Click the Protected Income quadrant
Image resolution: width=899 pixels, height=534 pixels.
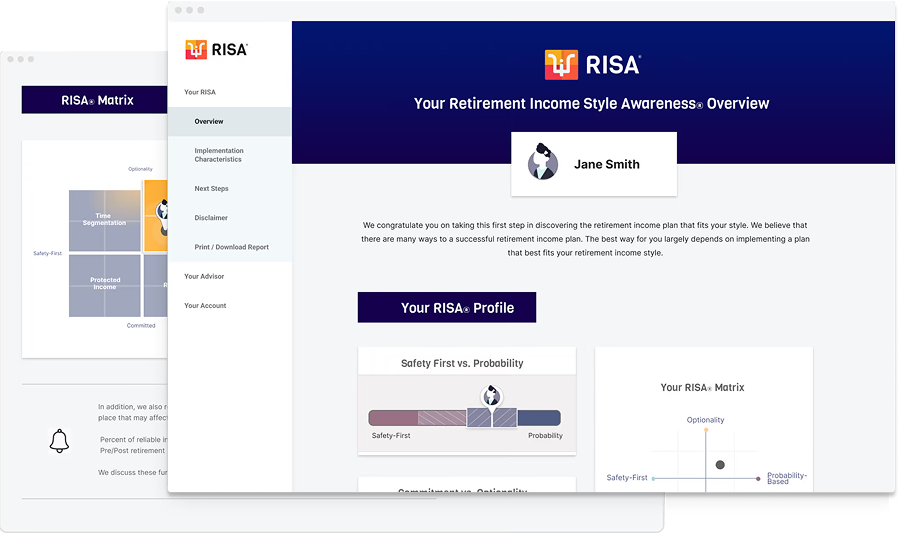(x=104, y=285)
